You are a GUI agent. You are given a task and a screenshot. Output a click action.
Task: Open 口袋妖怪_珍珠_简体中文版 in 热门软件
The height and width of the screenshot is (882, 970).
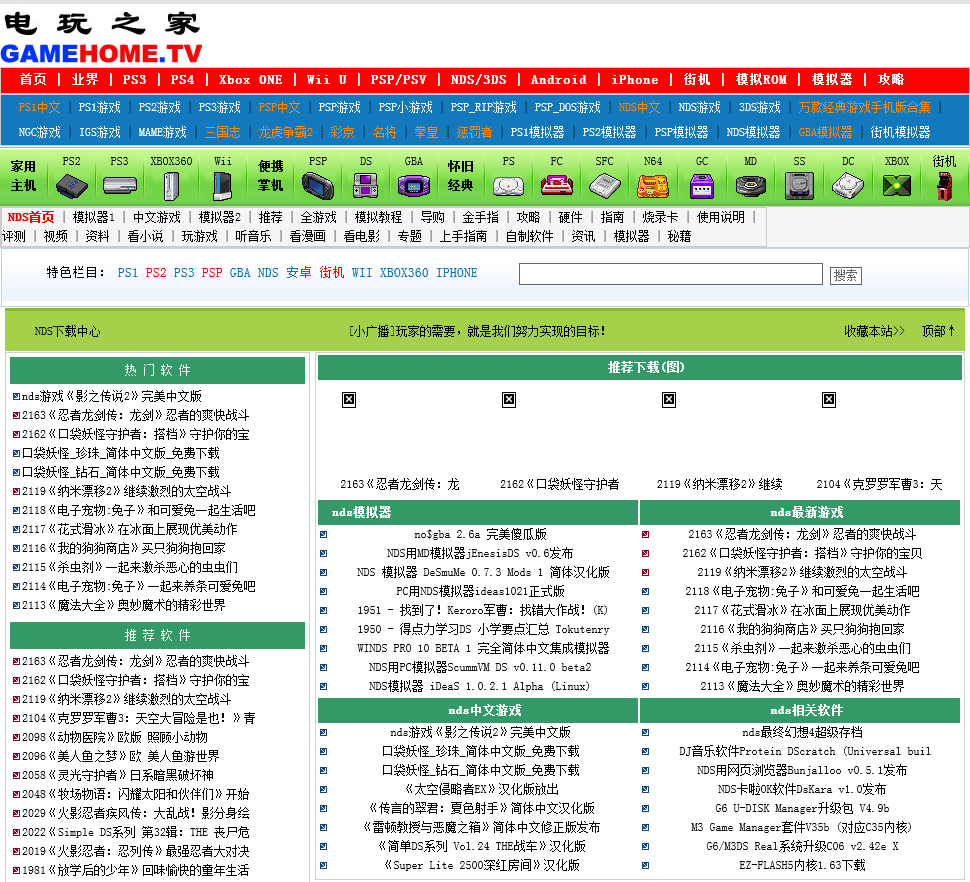pos(121,453)
